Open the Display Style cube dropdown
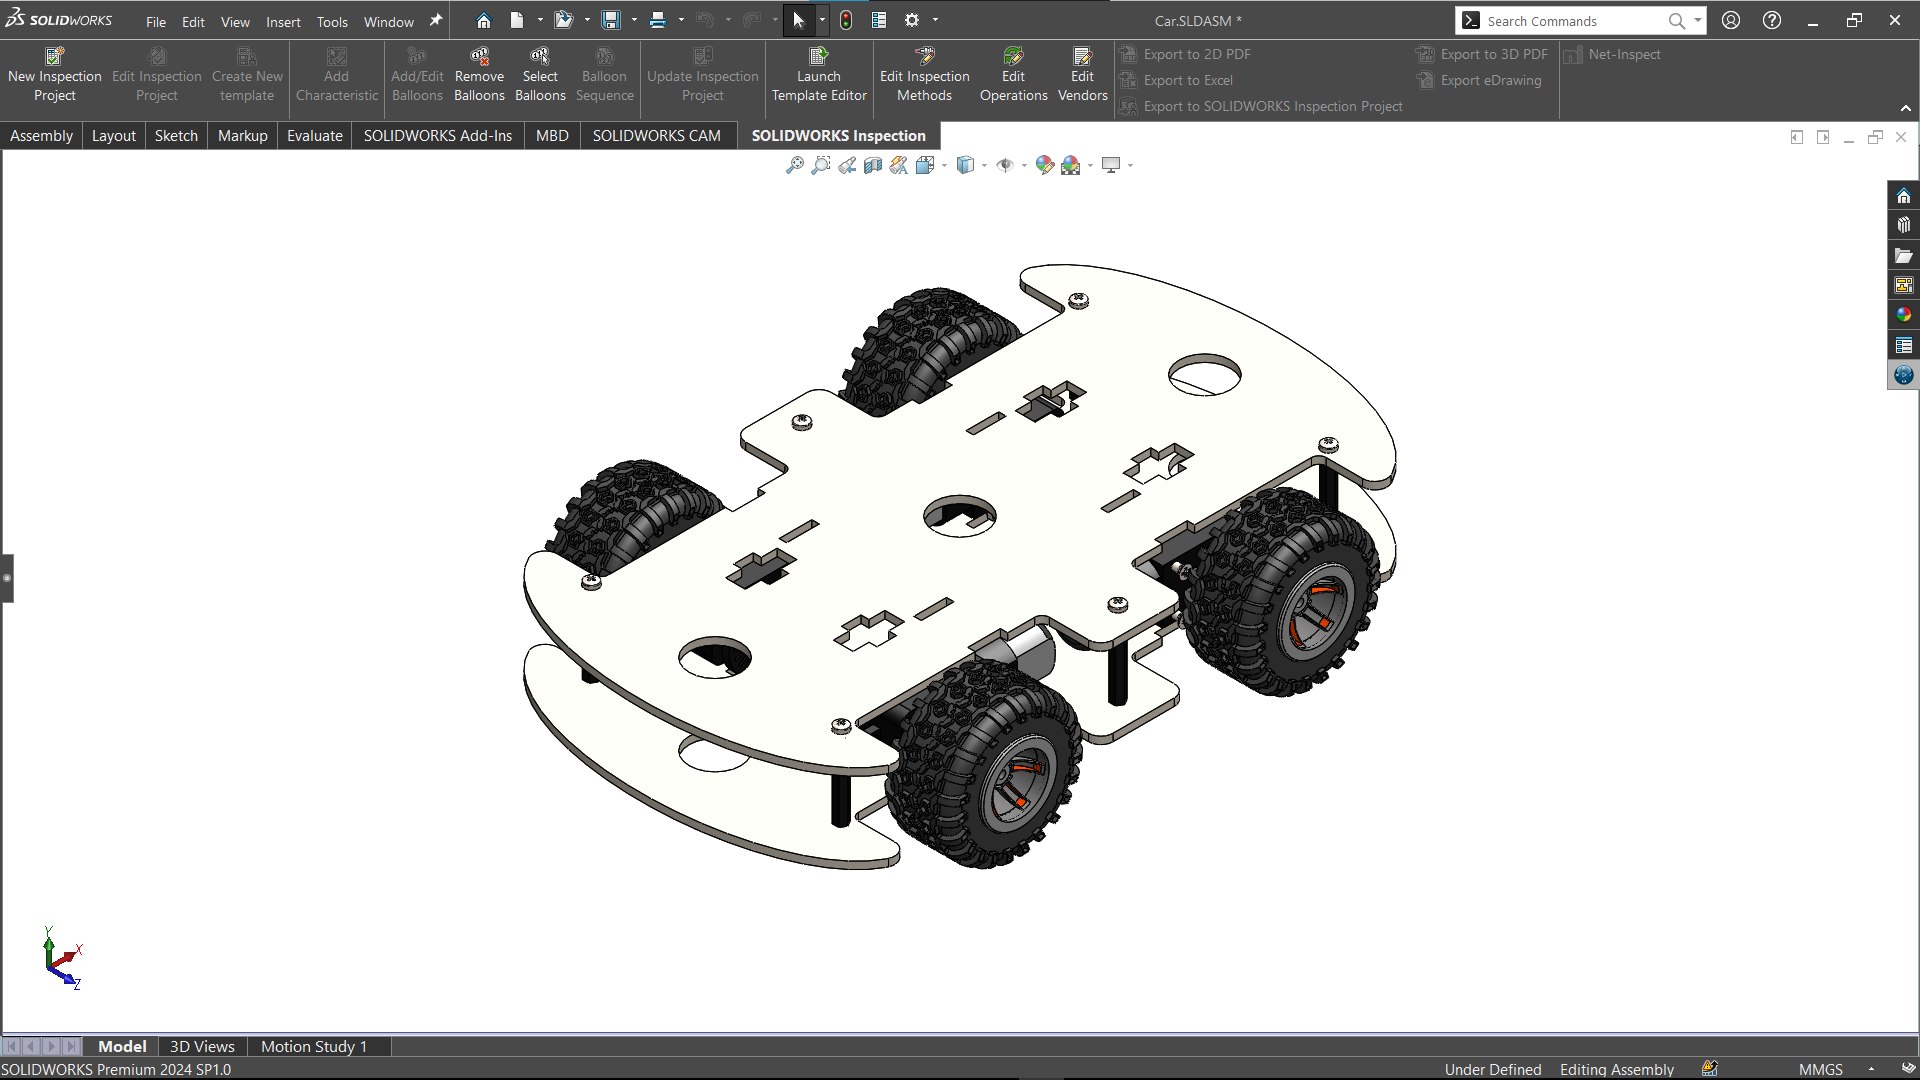Viewport: 1920px width, 1080px height. (x=984, y=165)
